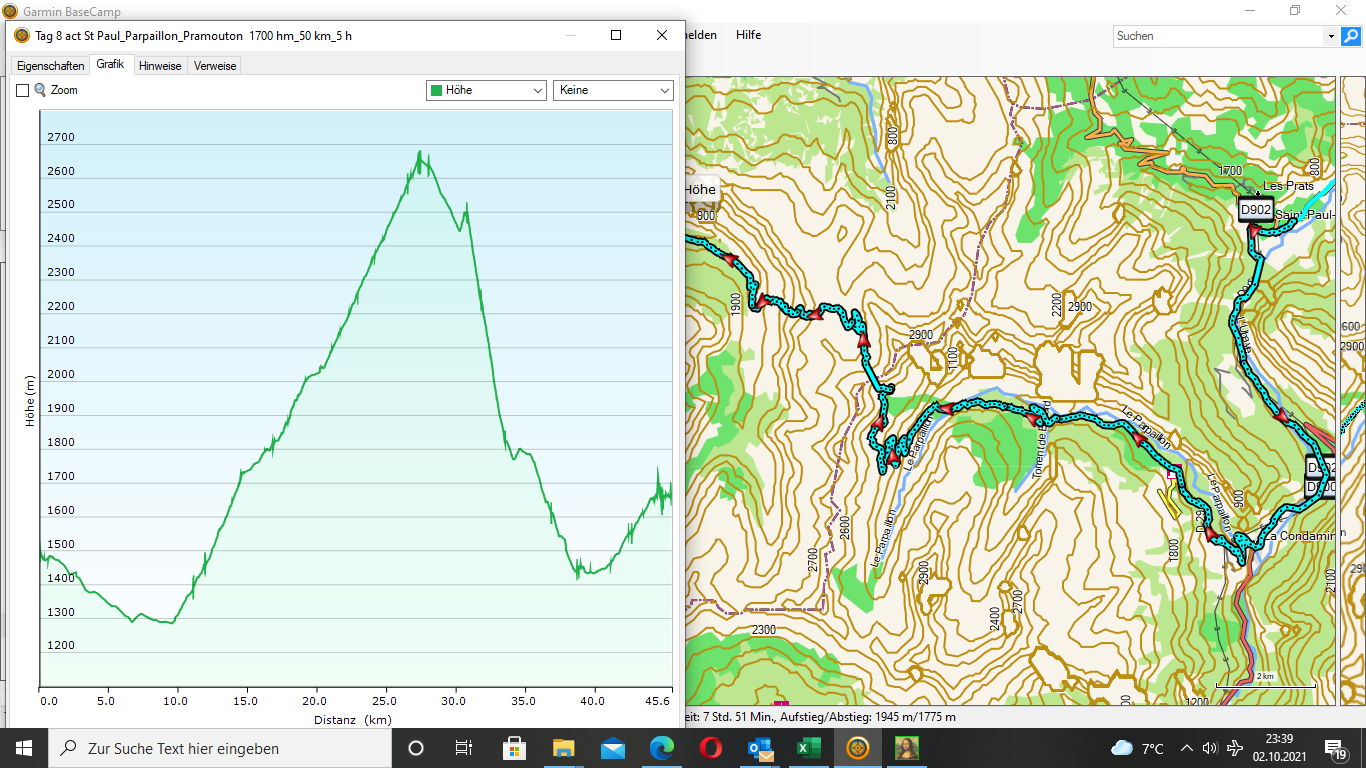This screenshot has width=1366, height=768.
Task: Open Microsoft Edge from the taskbar
Action: point(662,748)
